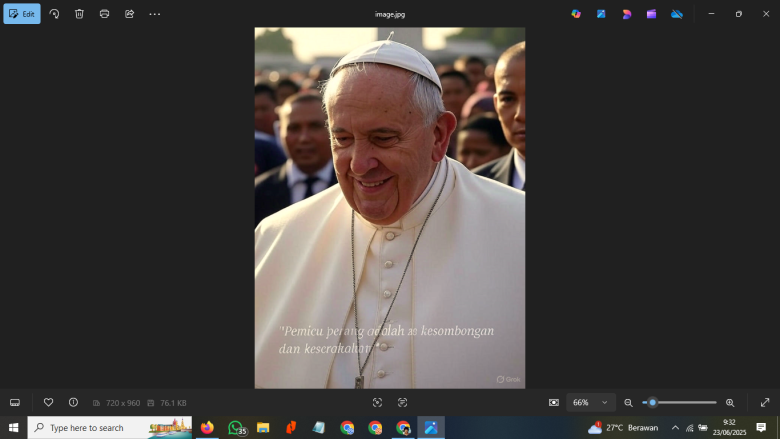Open the weather widget showing 27°C Berawan
Screen dimensions: 780x439
coord(623,428)
